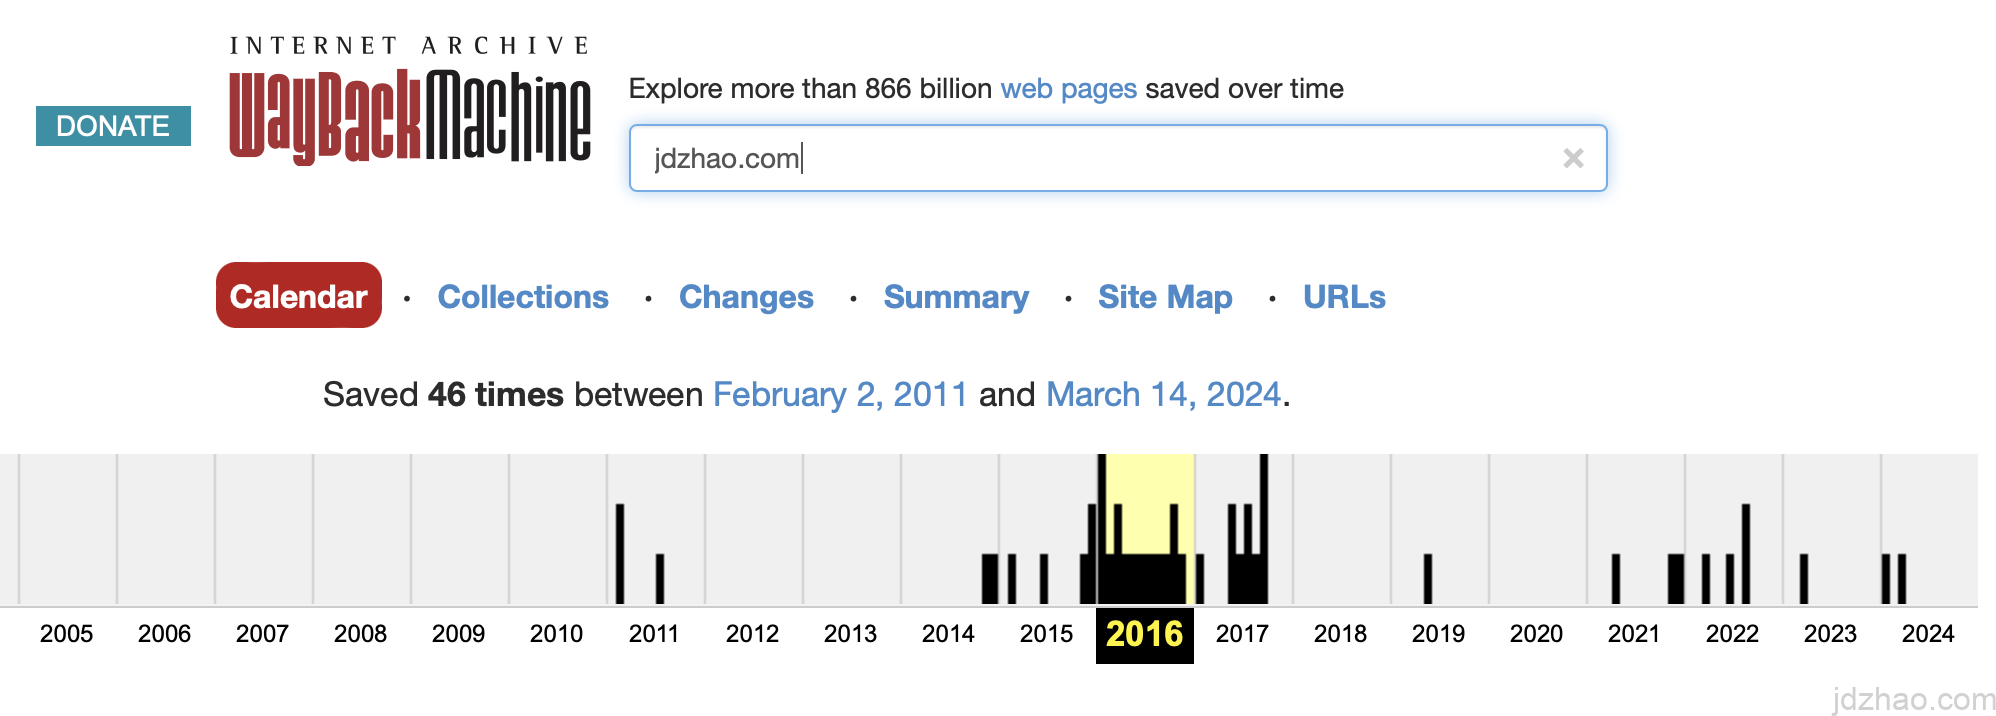Select year 2005 on the timeline

66,634
